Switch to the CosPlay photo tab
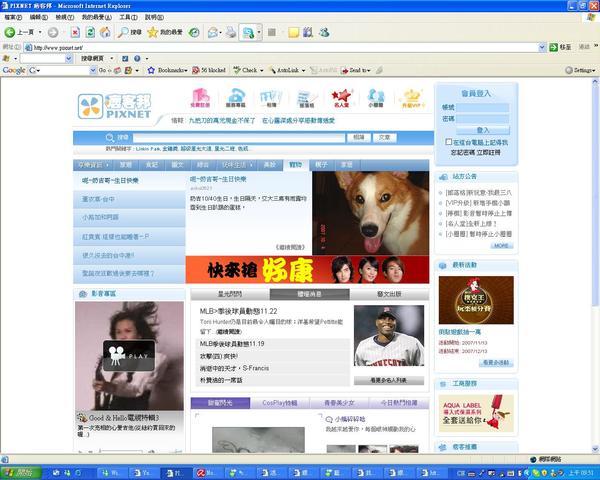This screenshot has width=600, height=480. point(280,403)
